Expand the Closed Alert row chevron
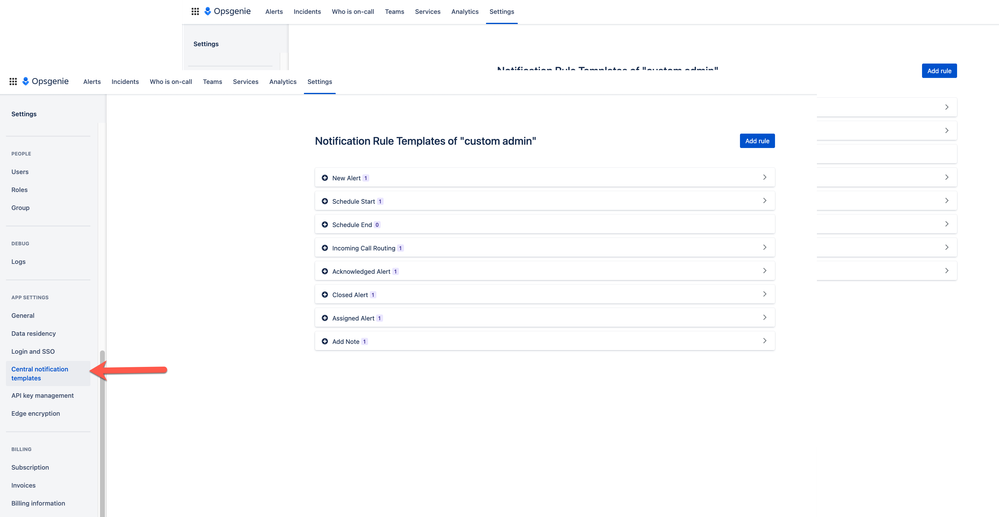The height and width of the screenshot is (517, 999). pos(765,294)
